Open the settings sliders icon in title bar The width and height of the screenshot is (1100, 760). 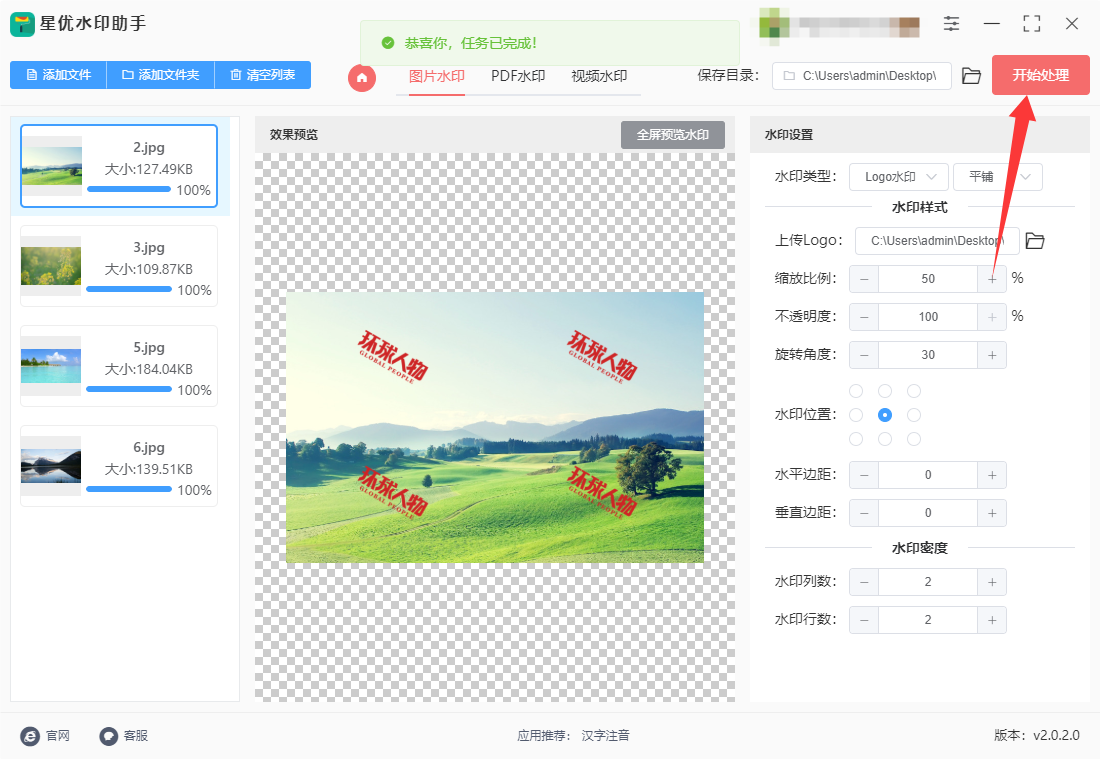pos(951,24)
